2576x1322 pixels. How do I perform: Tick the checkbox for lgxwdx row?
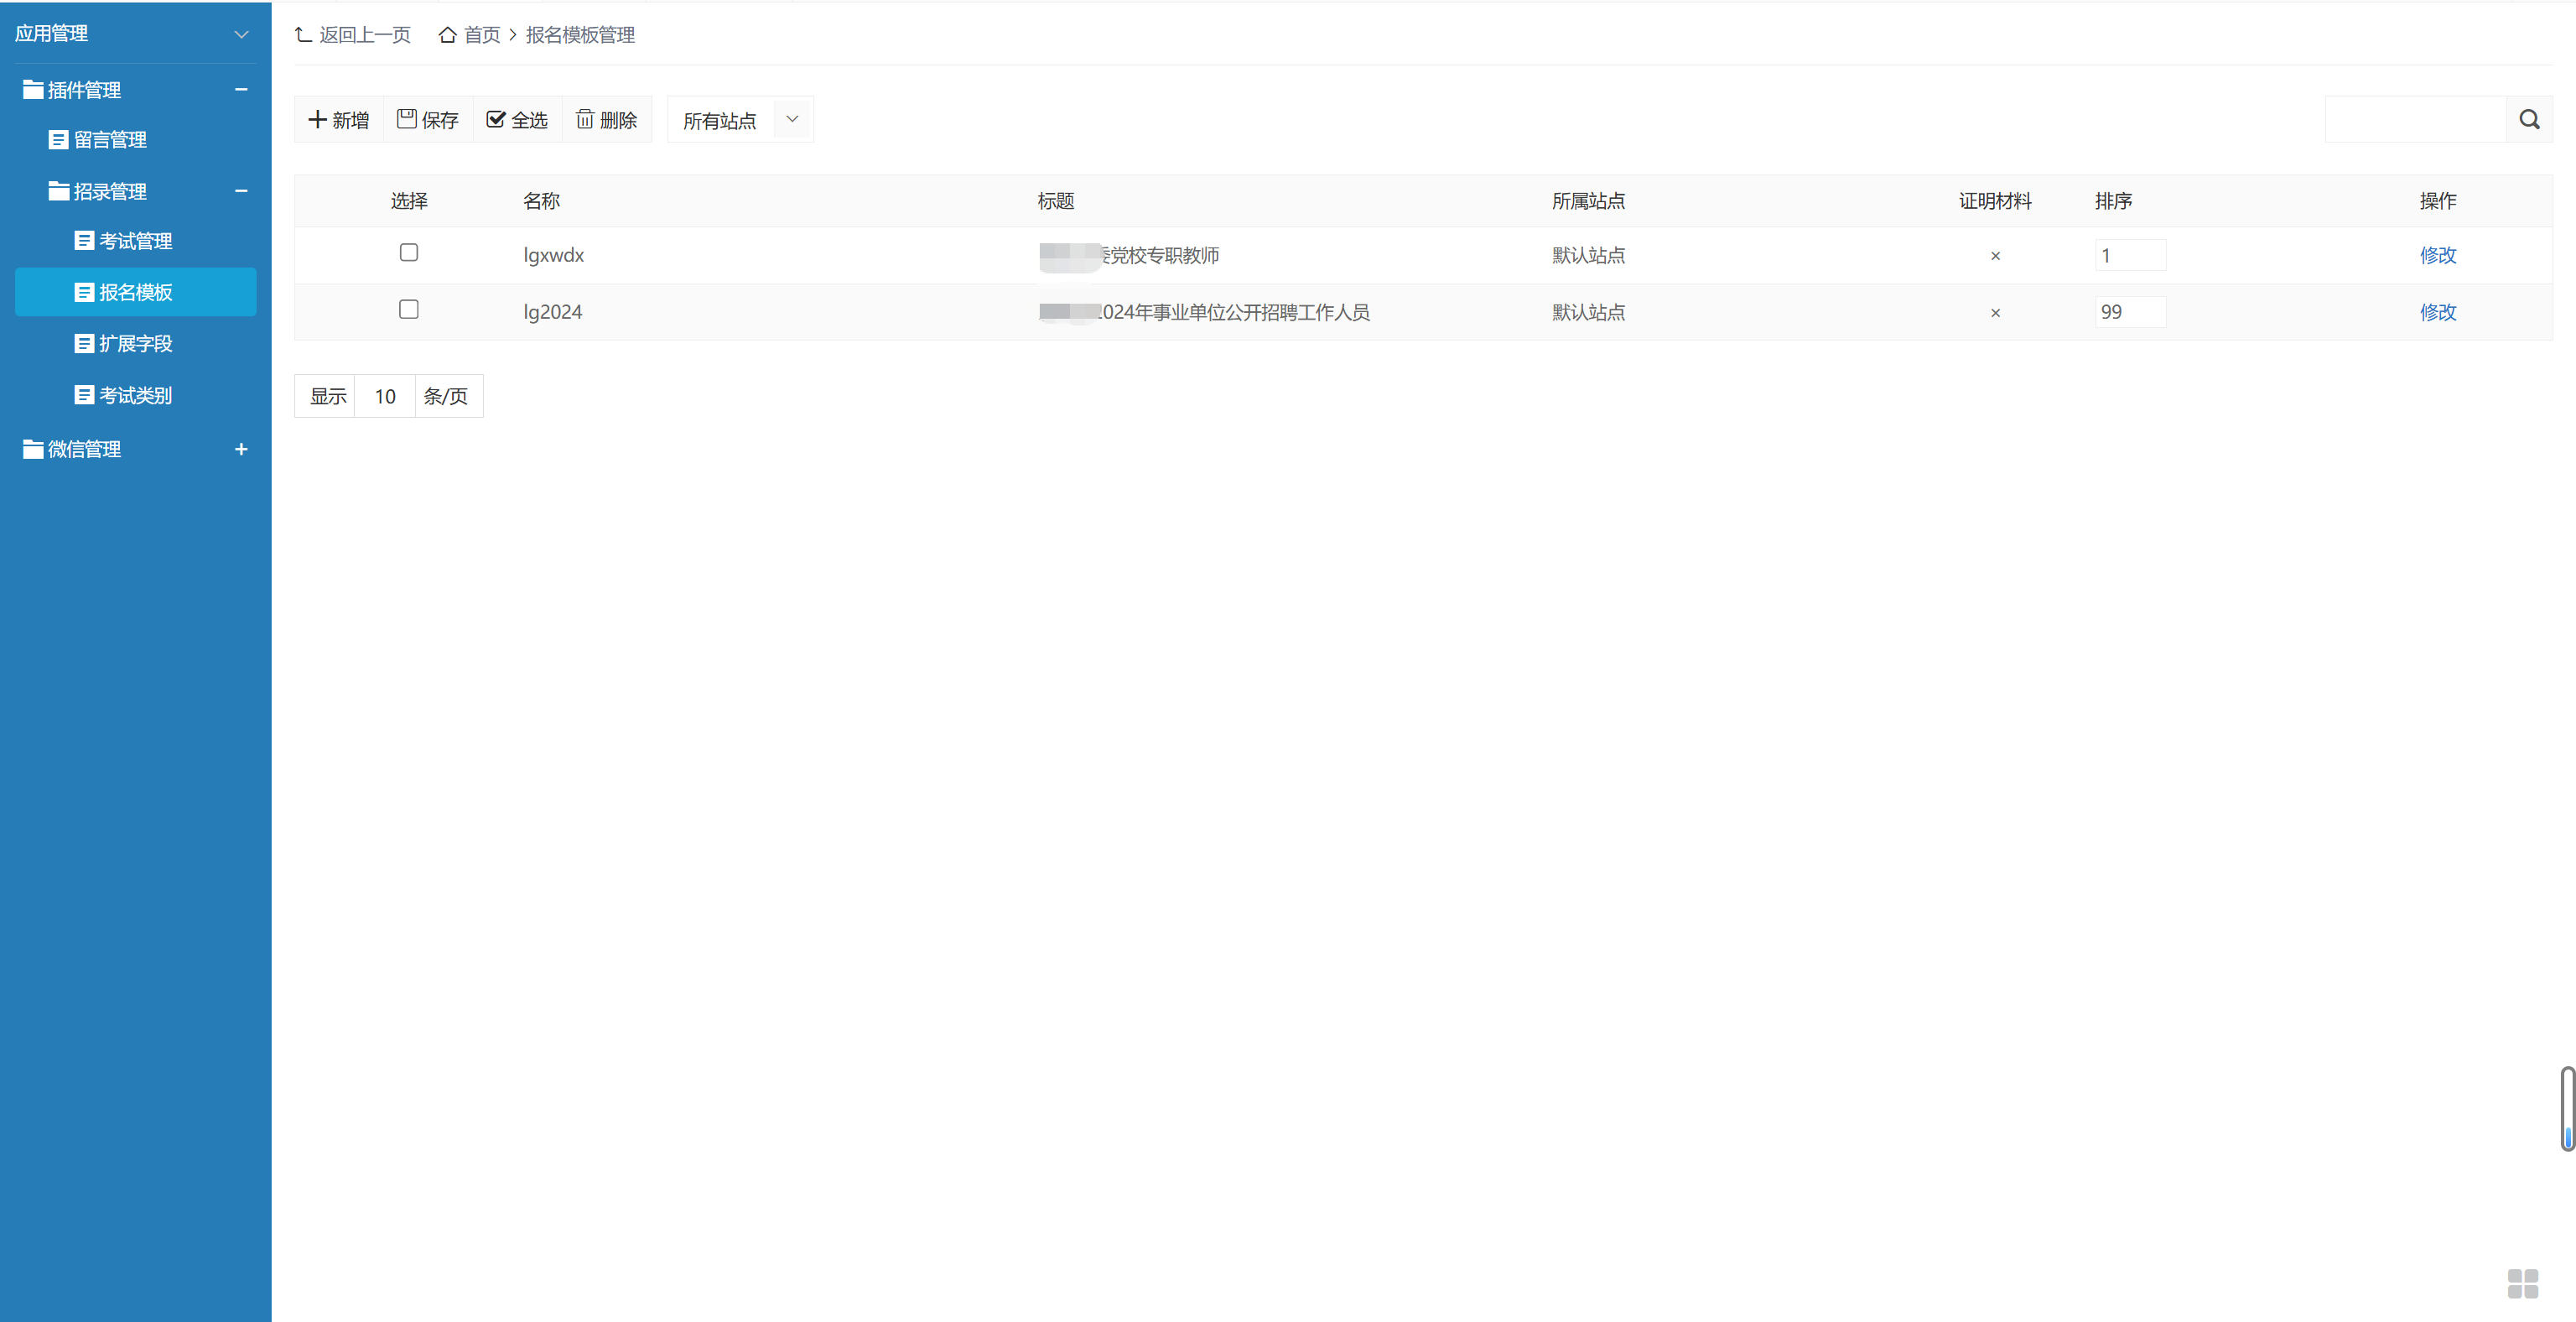(x=408, y=252)
